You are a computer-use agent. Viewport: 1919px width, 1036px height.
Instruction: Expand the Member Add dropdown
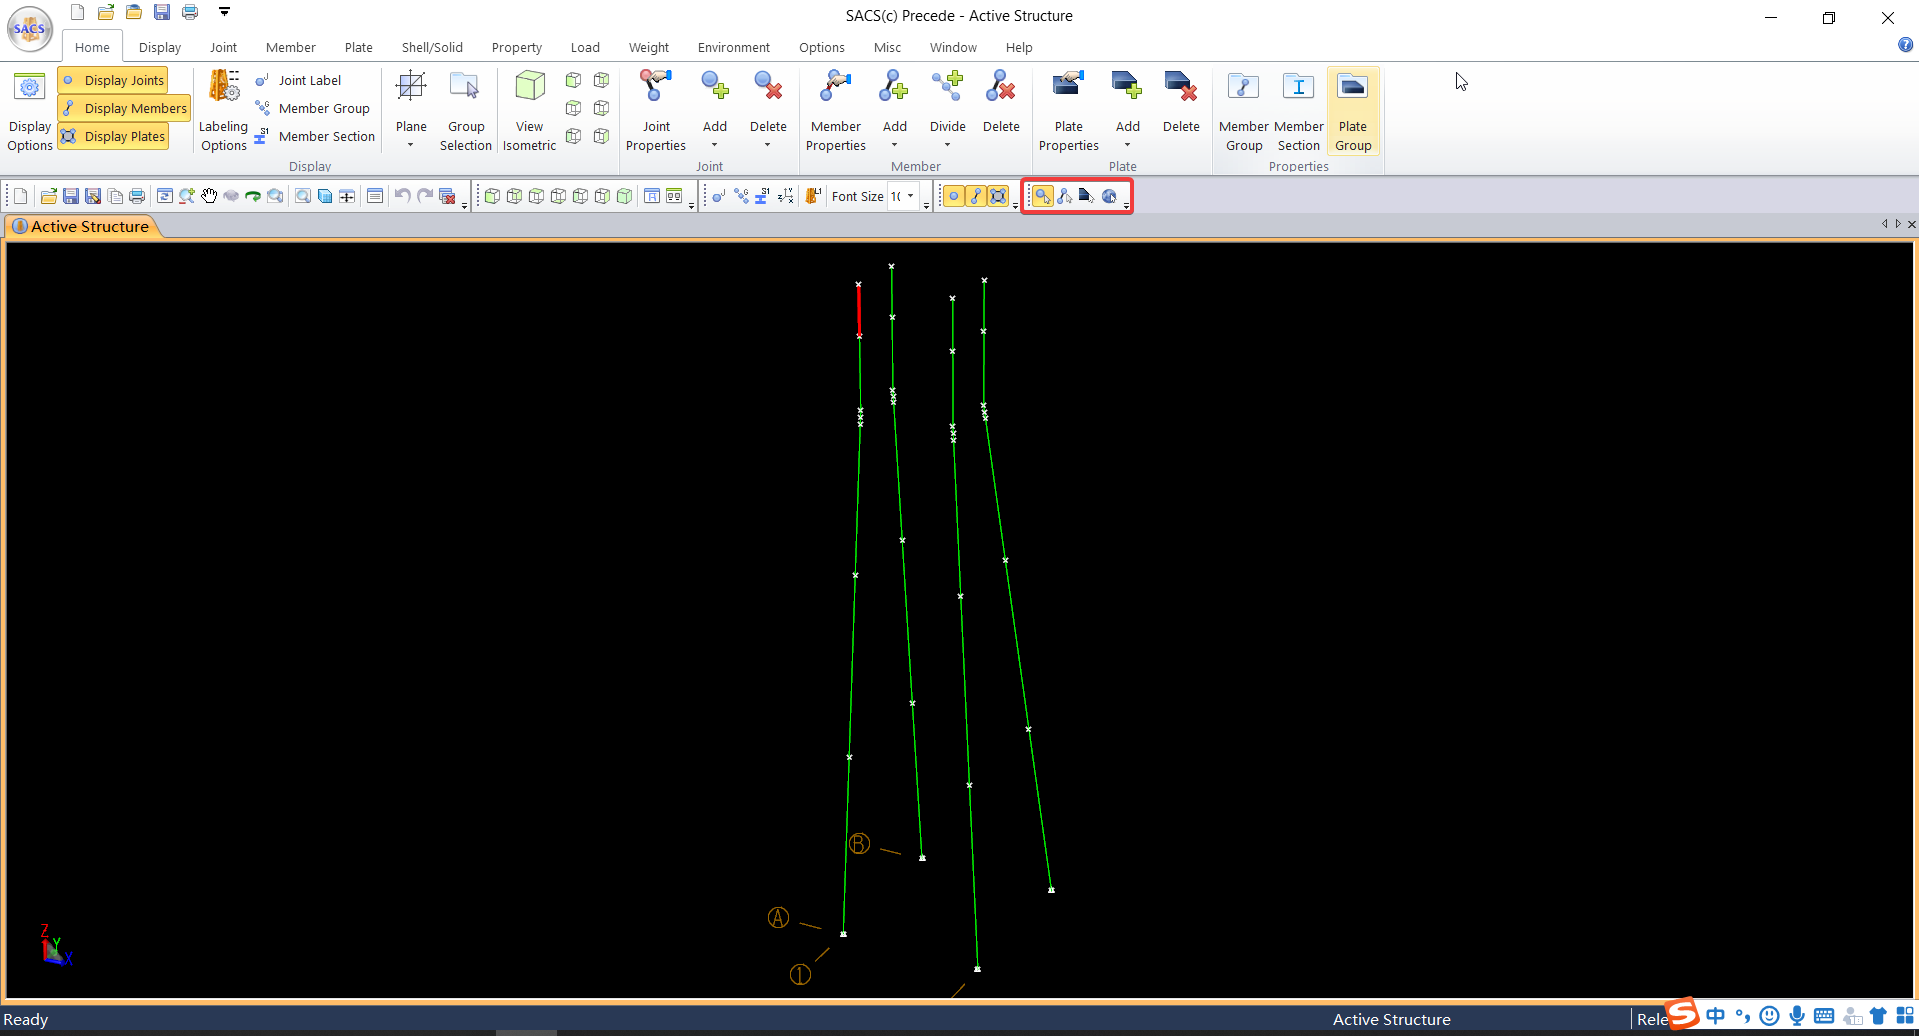894,145
